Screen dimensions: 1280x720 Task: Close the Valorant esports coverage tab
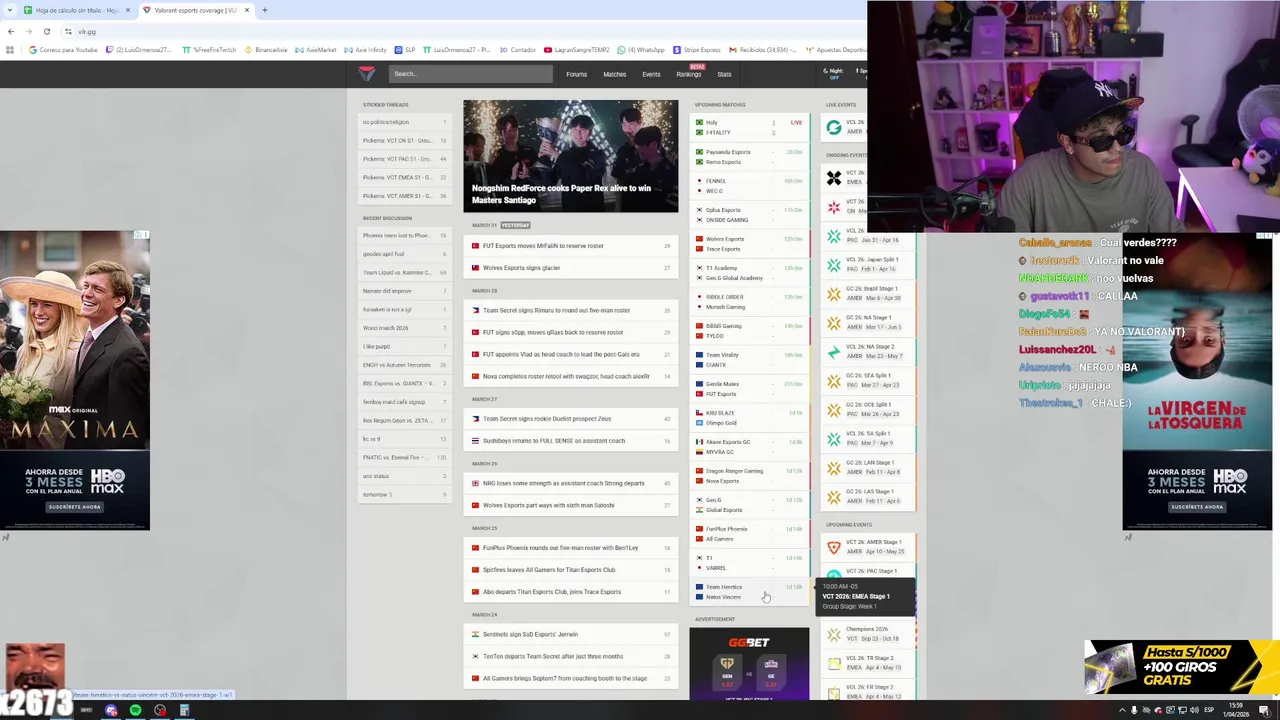click(x=246, y=10)
